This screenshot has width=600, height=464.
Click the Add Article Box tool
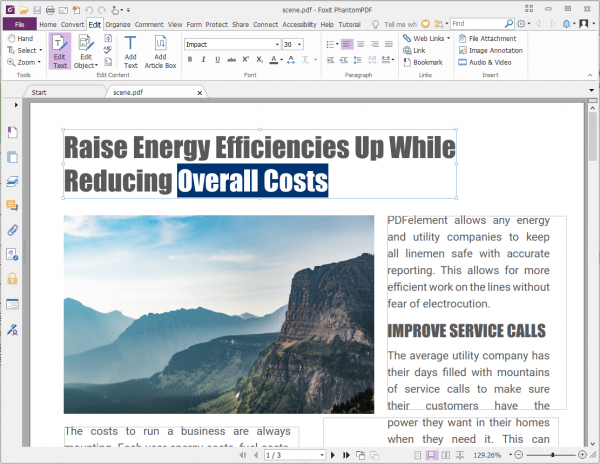click(160, 52)
